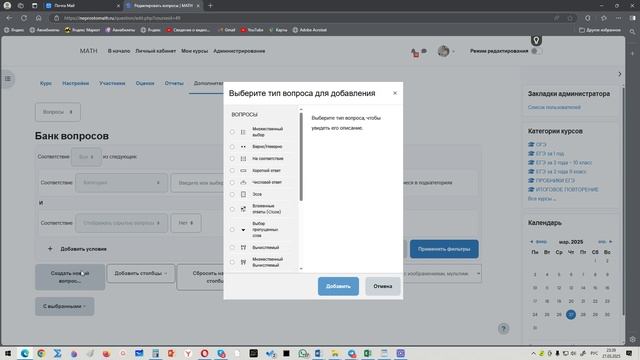Click the Calculated question type icon

click(243, 247)
